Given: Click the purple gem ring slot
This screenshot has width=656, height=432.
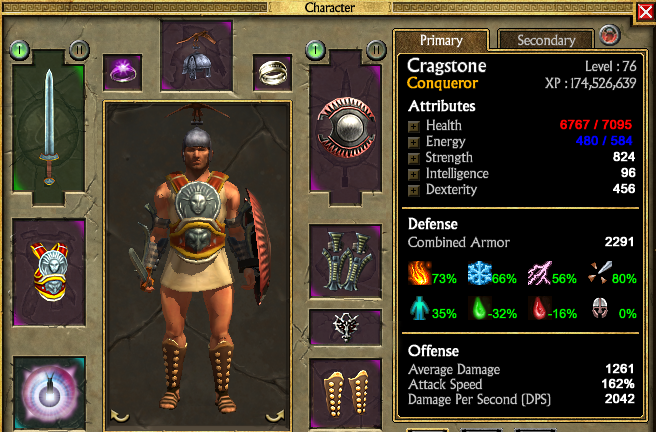Looking at the screenshot, I should tap(123, 73).
